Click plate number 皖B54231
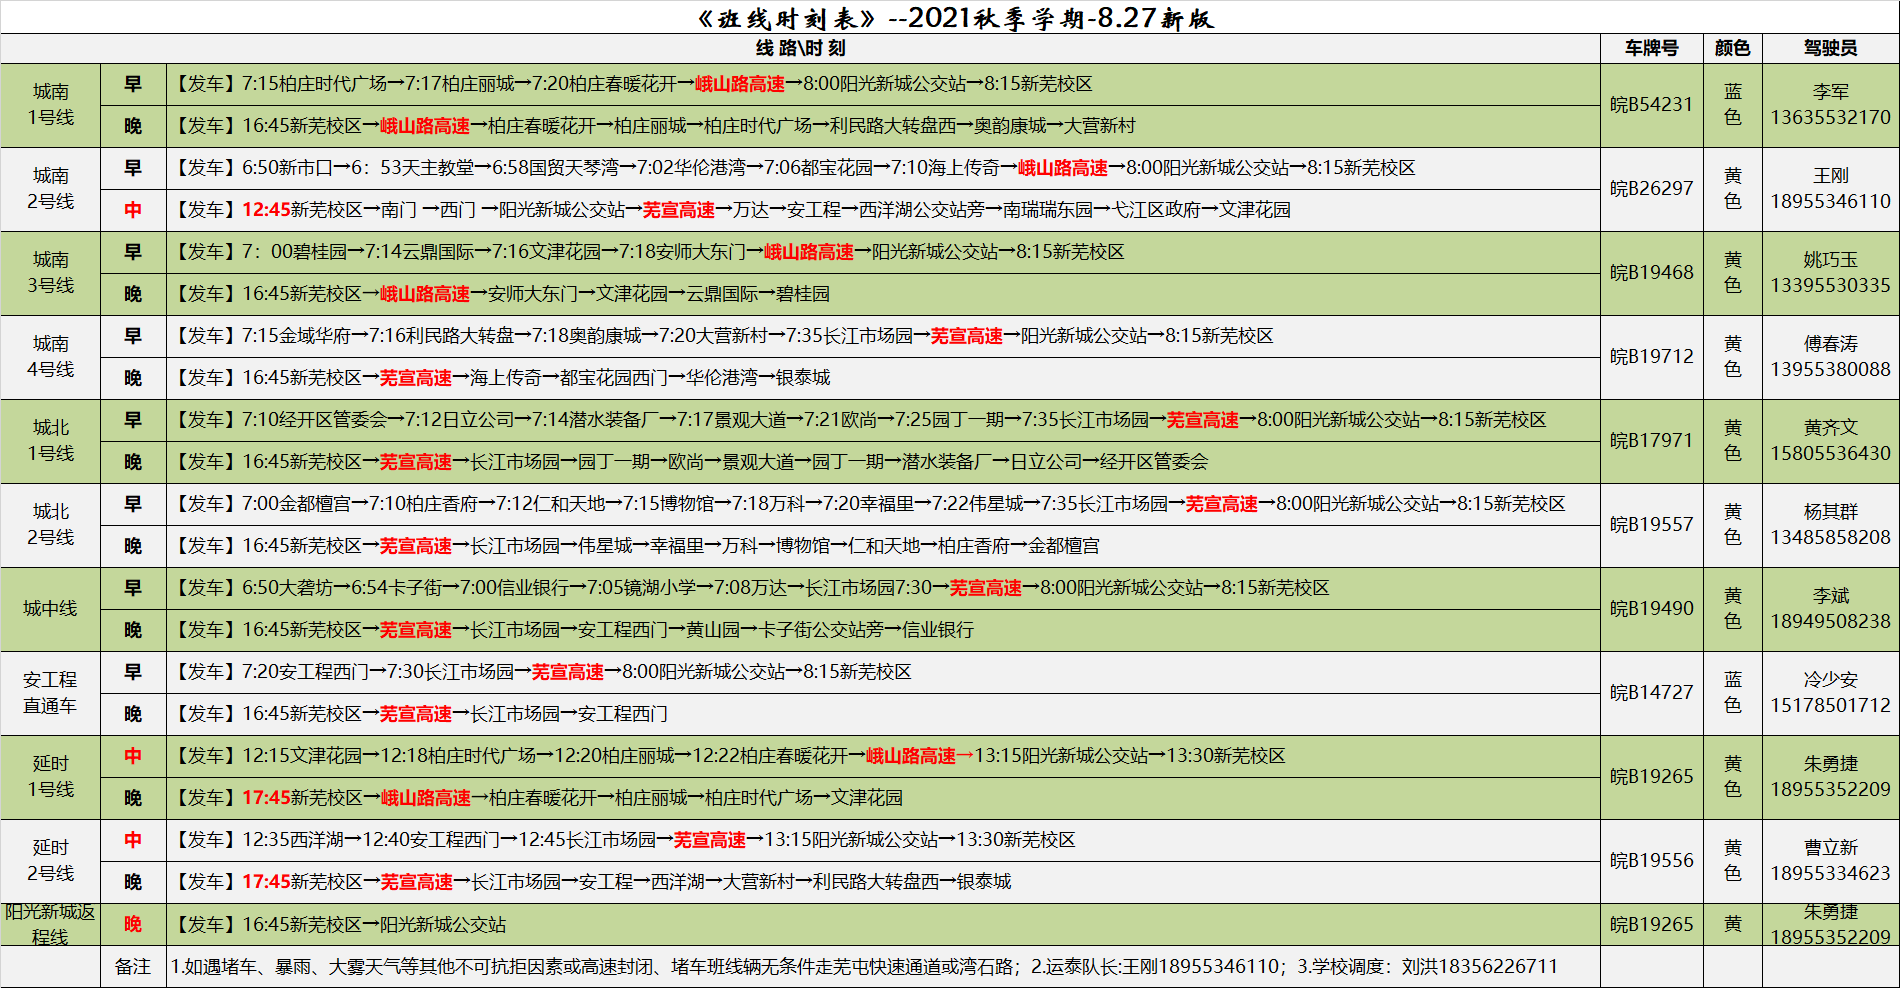Viewport: 1900px width, 988px height. (1651, 105)
